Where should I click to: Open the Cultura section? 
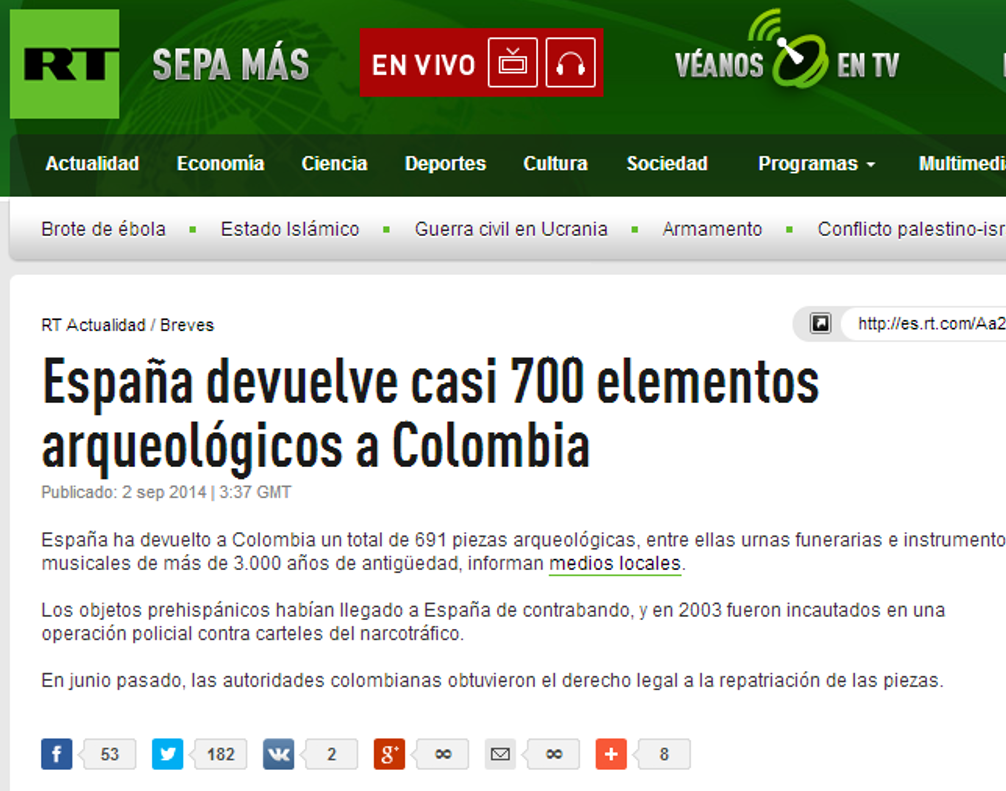point(556,164)
